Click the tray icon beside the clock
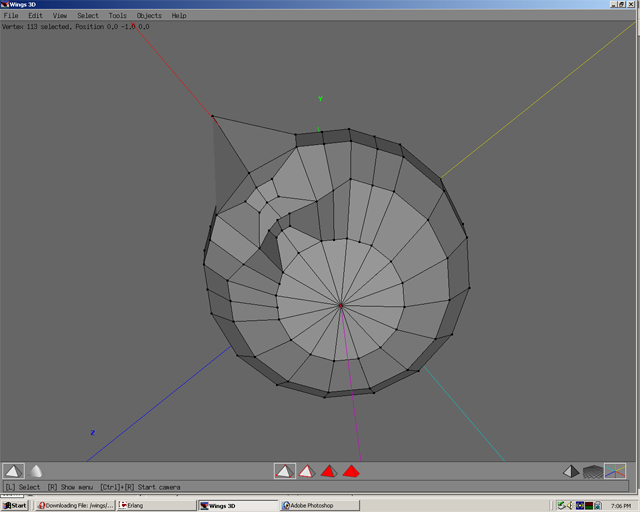Screen dimensions: 640x512 click(598, 505)
